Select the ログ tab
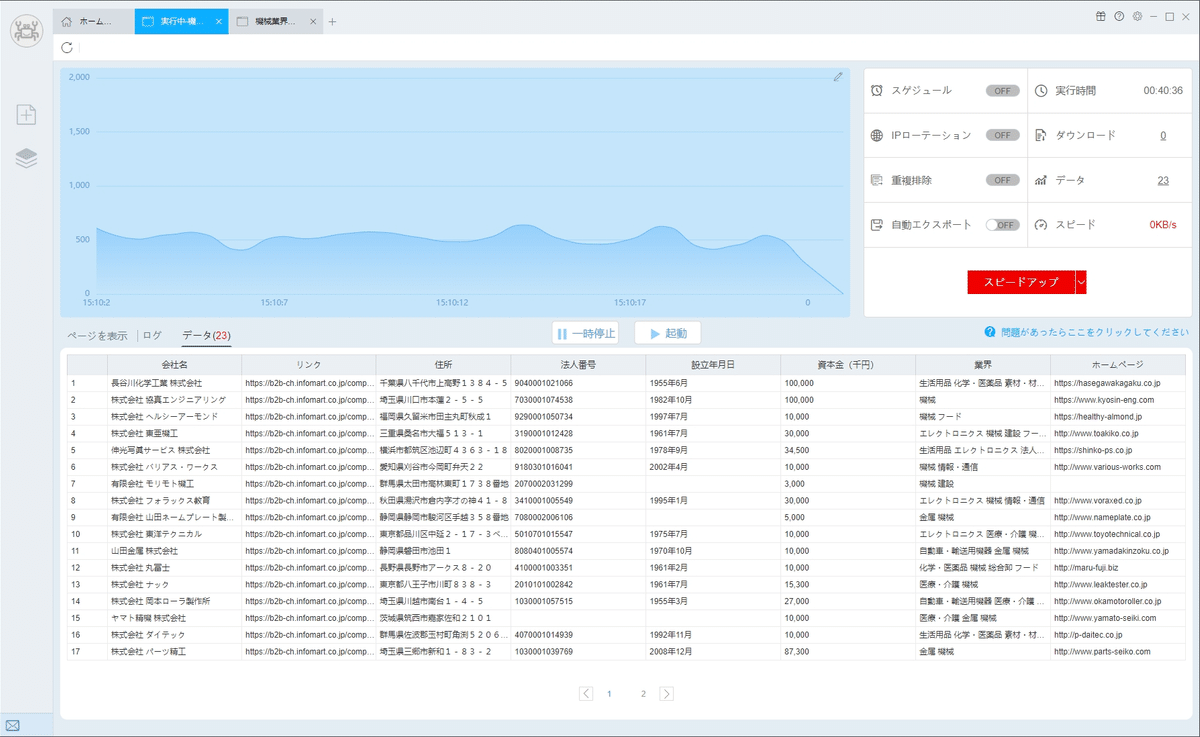This screenshot has width=1200, height=737. point(152,335)
